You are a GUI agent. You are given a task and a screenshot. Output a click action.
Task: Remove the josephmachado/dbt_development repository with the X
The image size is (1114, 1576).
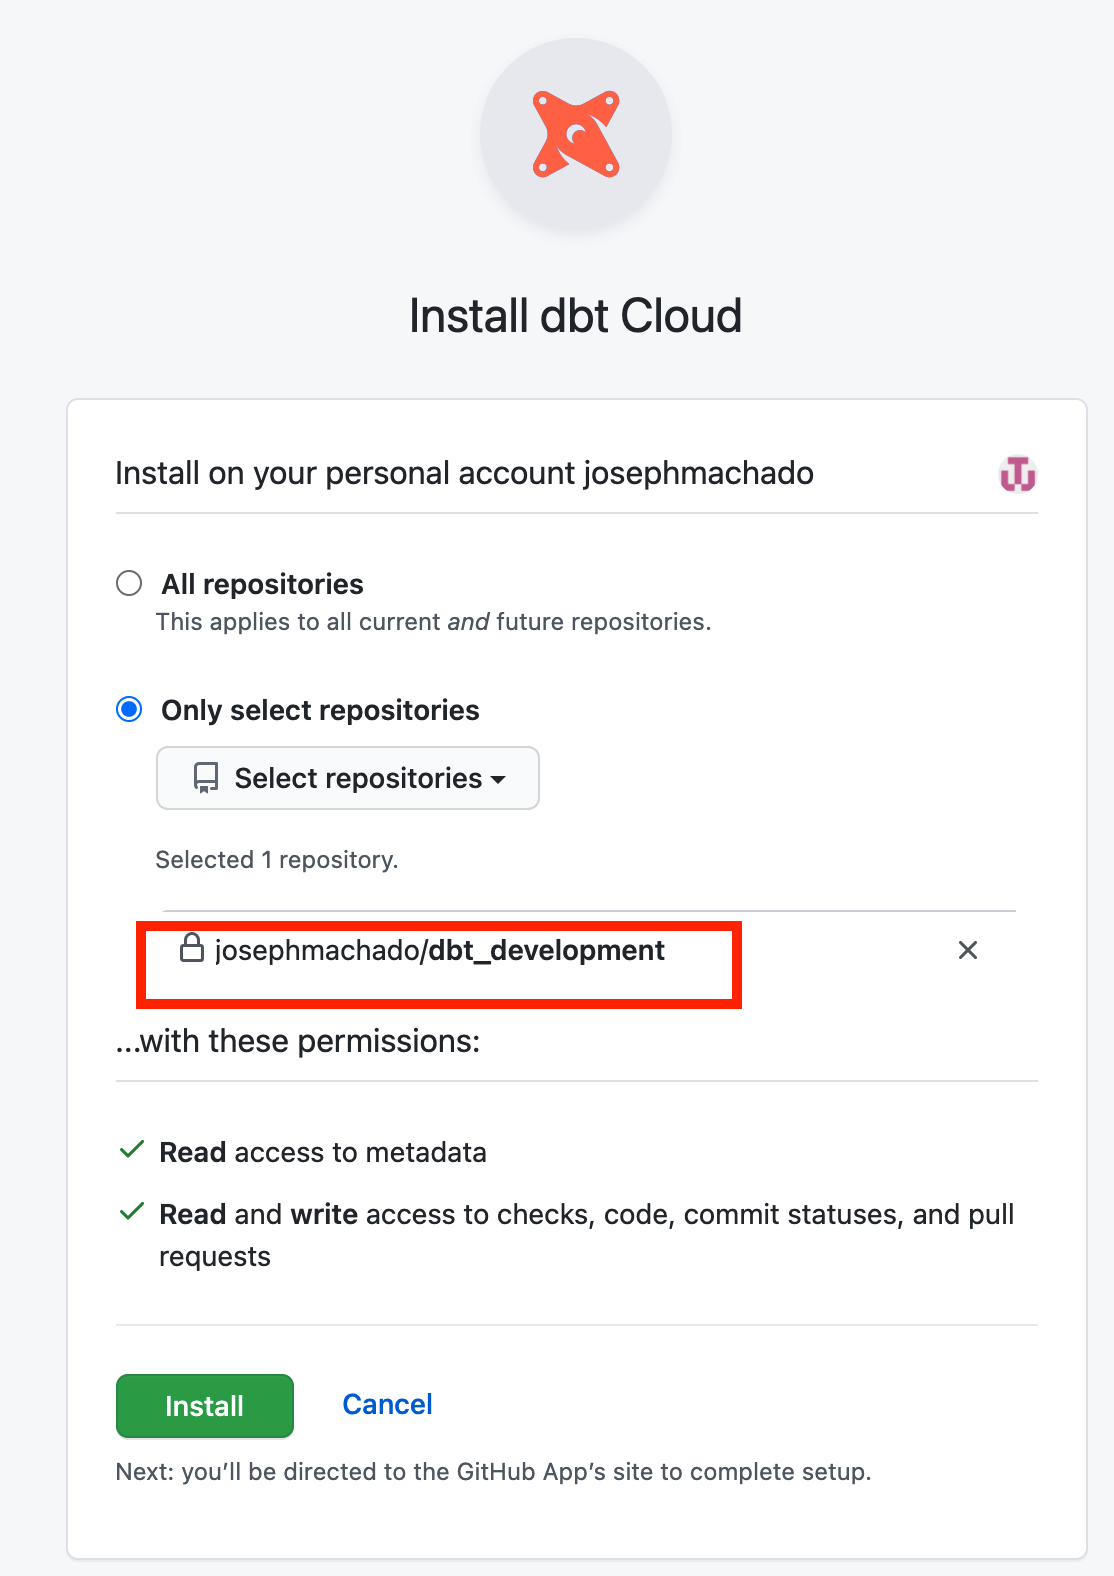point(967,950)
